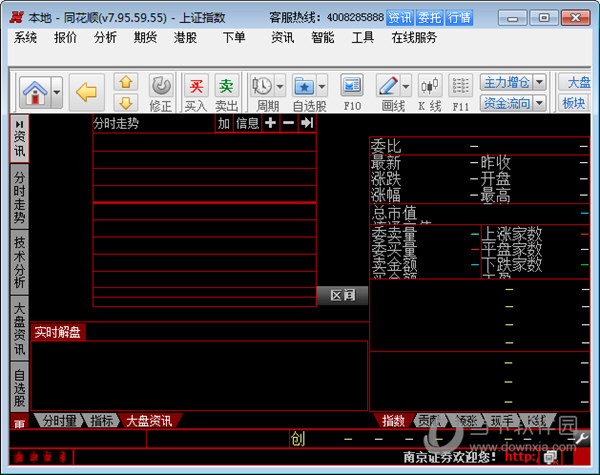
Task: Expand the 资金流向 dropdown arrow
Action: pos(540,103)
